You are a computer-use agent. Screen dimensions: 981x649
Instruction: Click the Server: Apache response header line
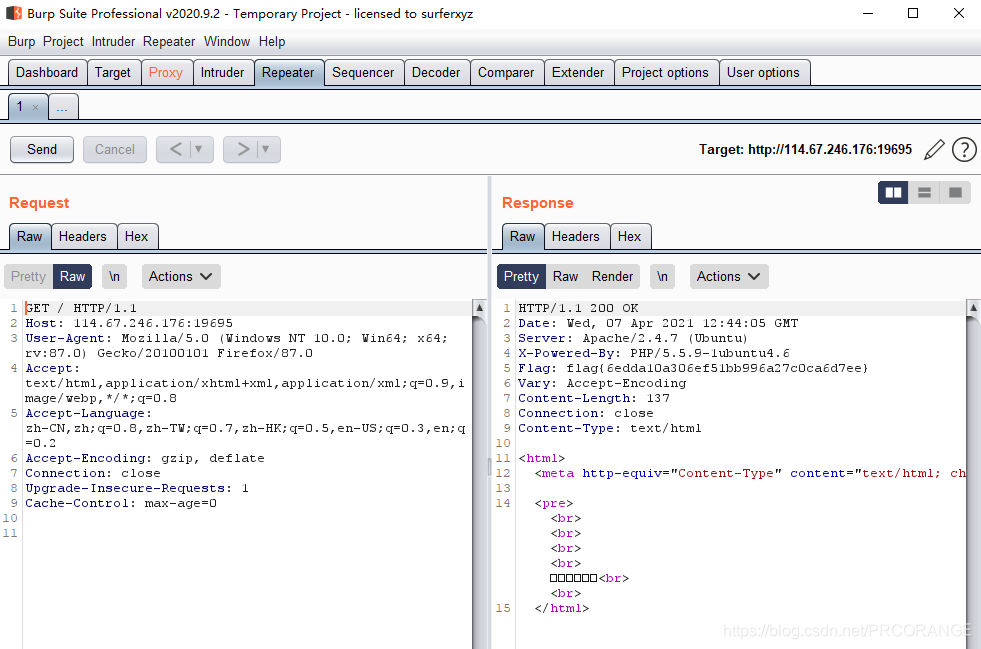633,338
